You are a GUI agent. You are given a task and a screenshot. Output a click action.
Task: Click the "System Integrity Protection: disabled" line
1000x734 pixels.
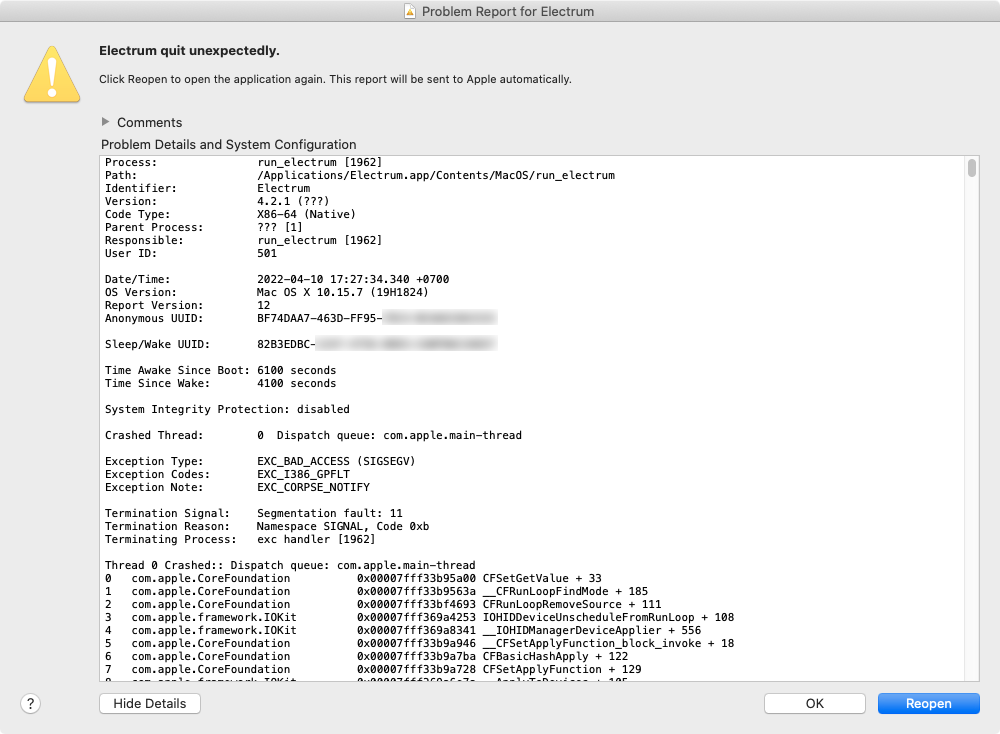[x=227, y=409]
